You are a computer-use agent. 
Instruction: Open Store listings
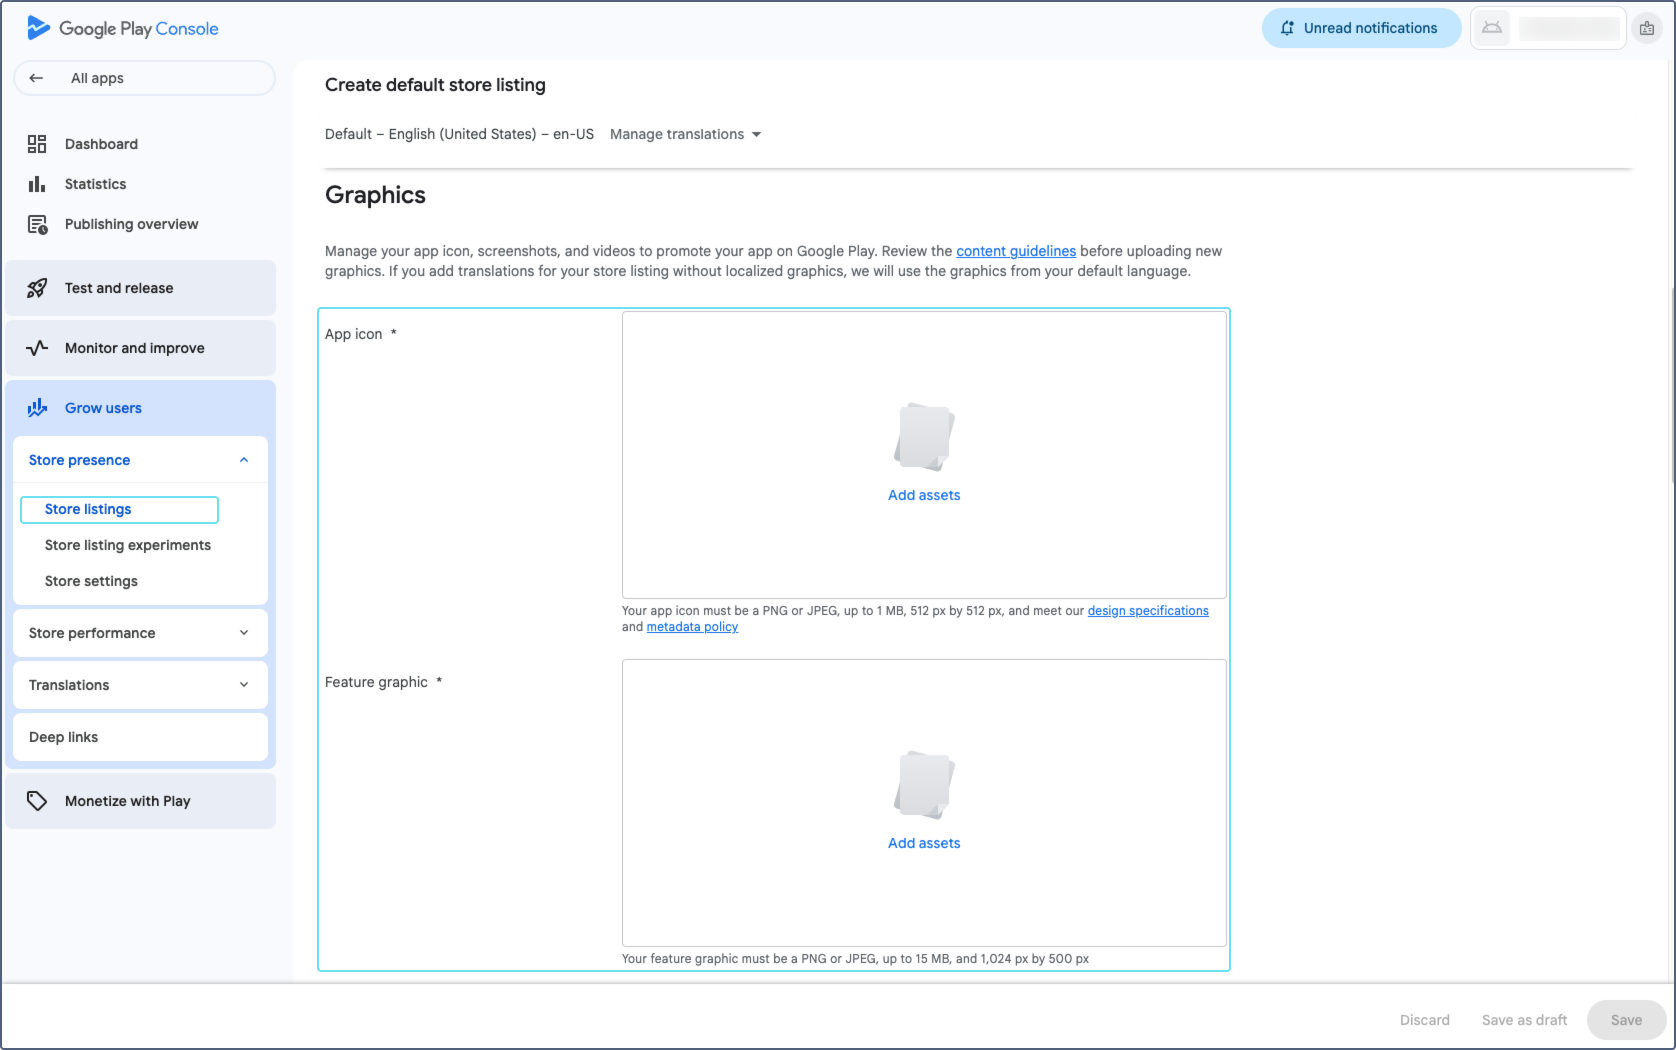coord(119,509)
